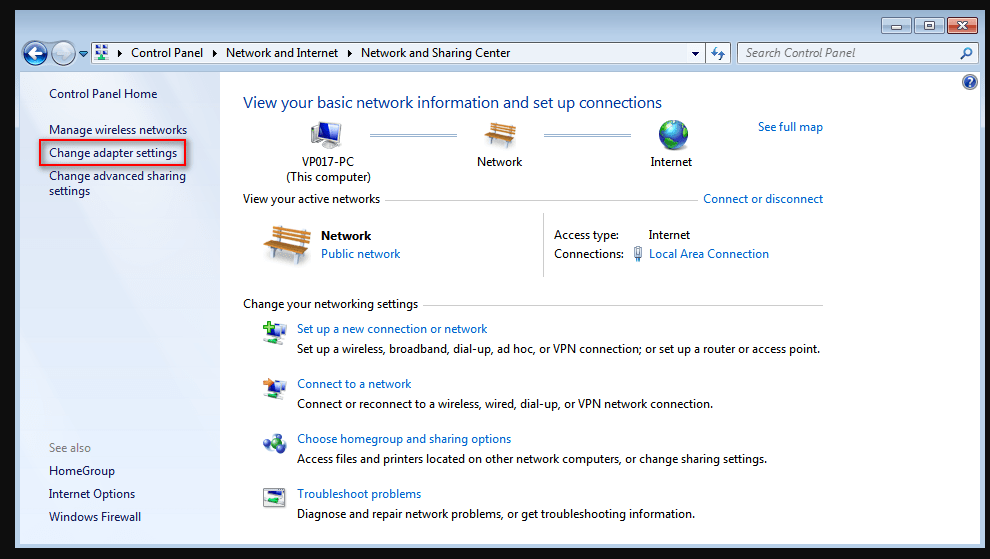The width and height of the screenshot is (990, 559).
Task: Expand the arrow after Network and Internet breadcrumb
Action: pyautogui.click(x=350, y=54)
